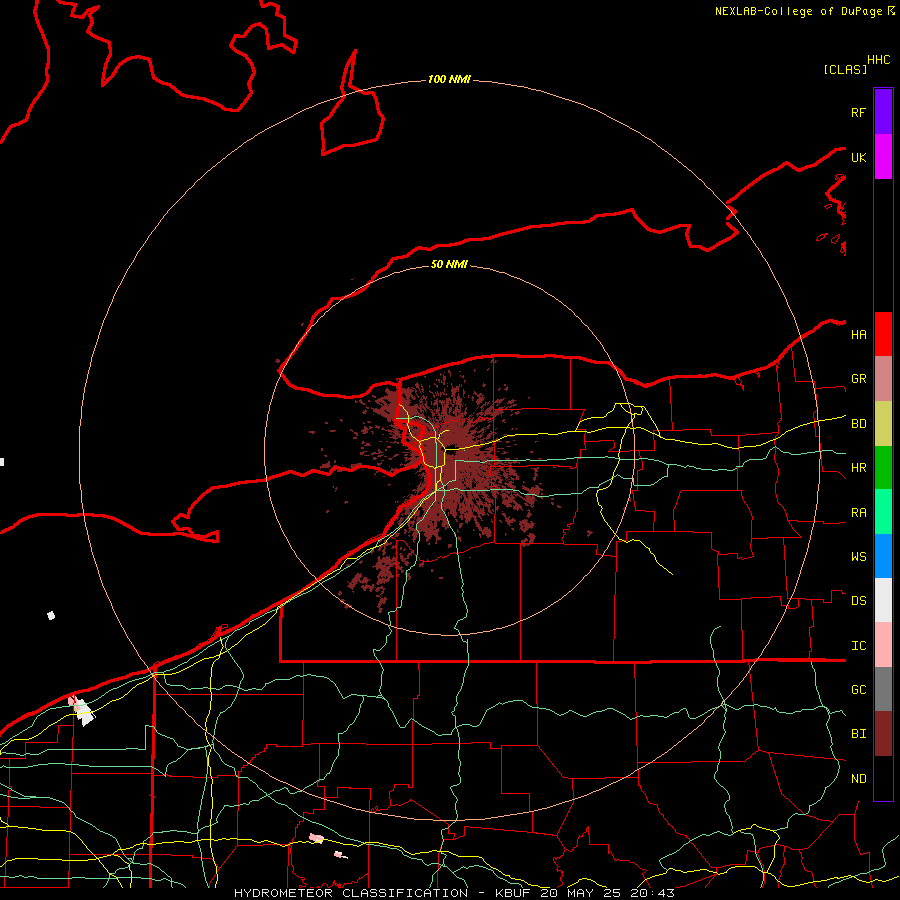
Task: Select the GR dusty-pink legend swatch
Action: (x=883, y=379)
